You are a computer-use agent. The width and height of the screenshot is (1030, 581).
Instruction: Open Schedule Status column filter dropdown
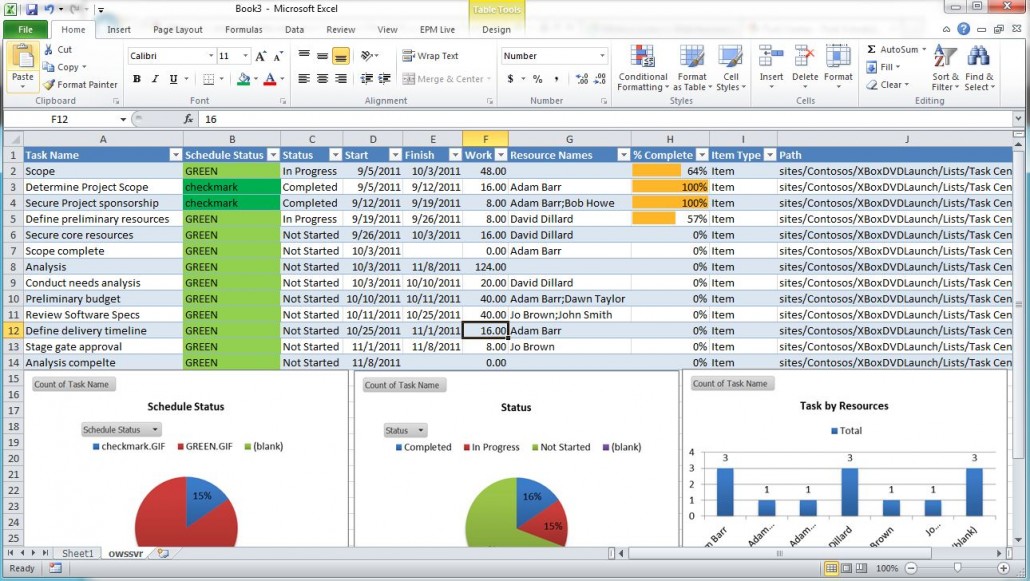click(273, 155)
